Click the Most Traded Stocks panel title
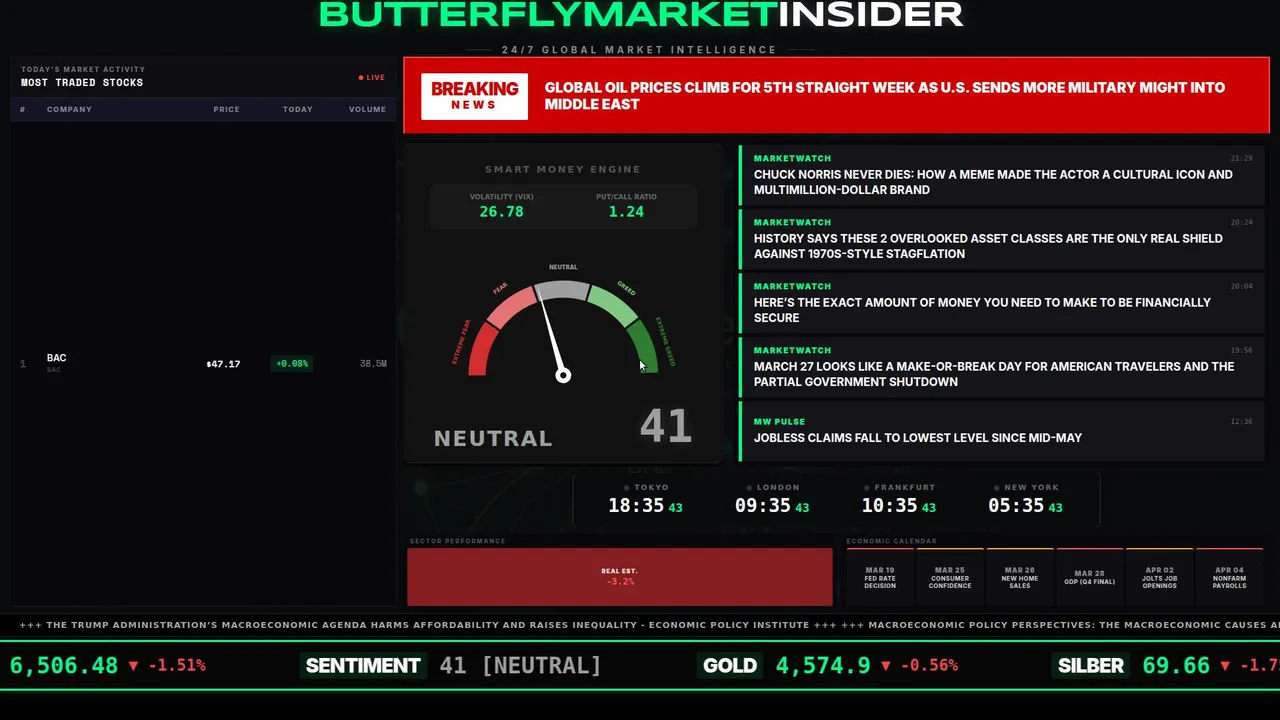The width and height of the screenshot is (1280, 720). (82, 83)
